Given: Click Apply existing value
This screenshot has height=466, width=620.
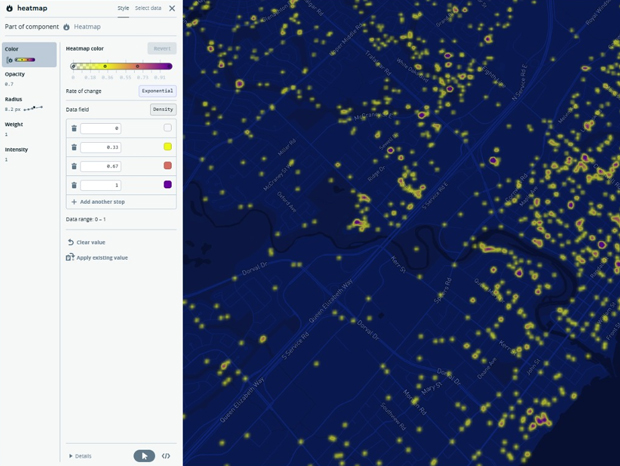Looking at the screenshot, I should click(97, 258).
